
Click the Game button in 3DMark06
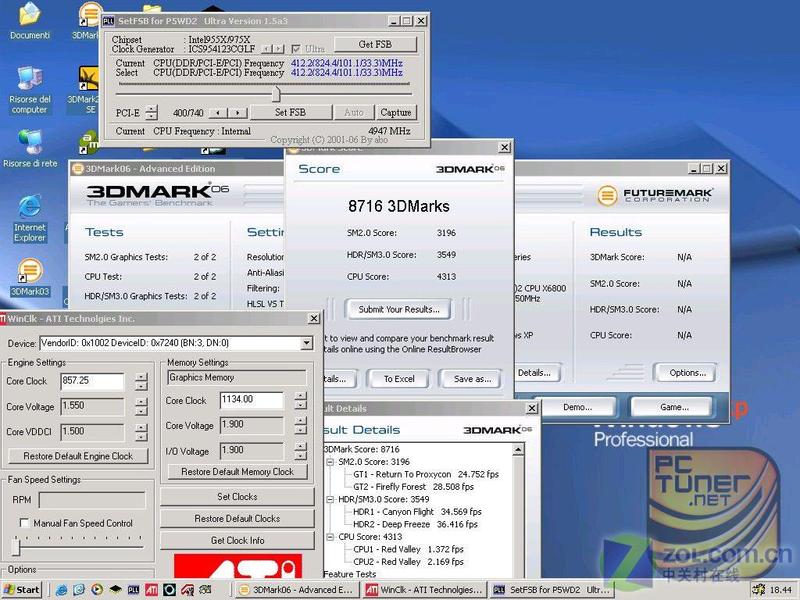pyautogui.click(x=673, y=407)
